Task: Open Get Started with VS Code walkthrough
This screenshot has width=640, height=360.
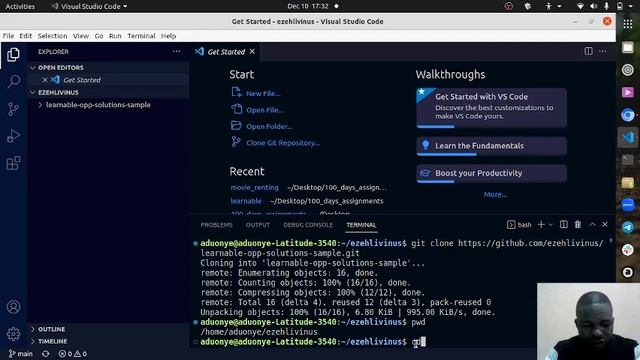Action: (491, 108)
